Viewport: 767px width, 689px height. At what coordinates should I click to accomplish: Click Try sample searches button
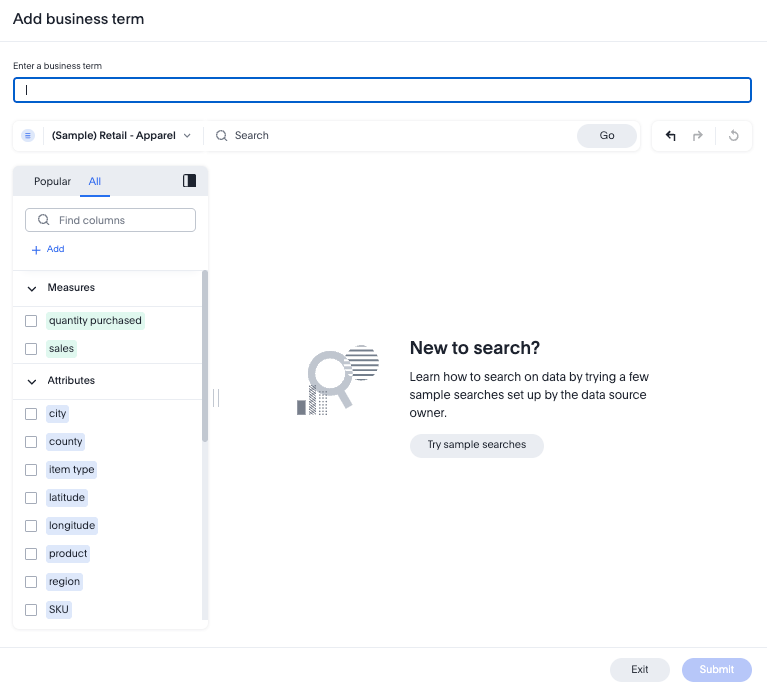tap(476, 445)
